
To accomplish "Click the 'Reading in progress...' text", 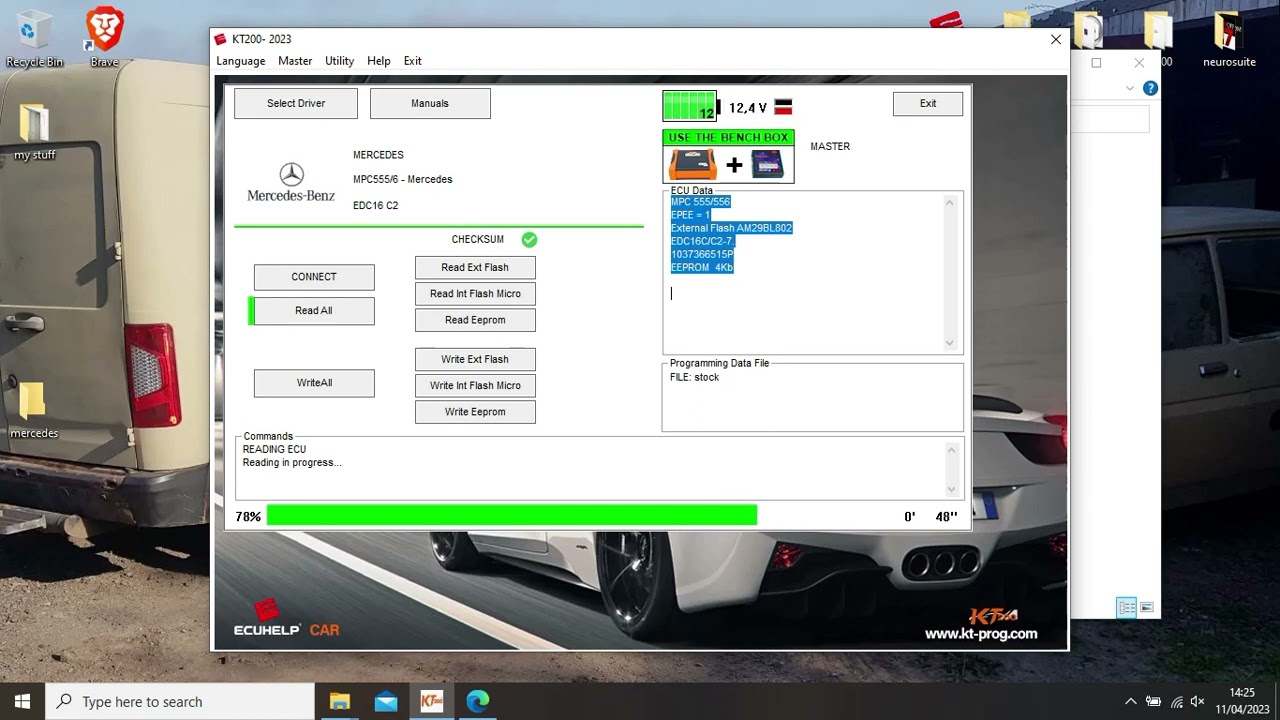I will 292,463.
